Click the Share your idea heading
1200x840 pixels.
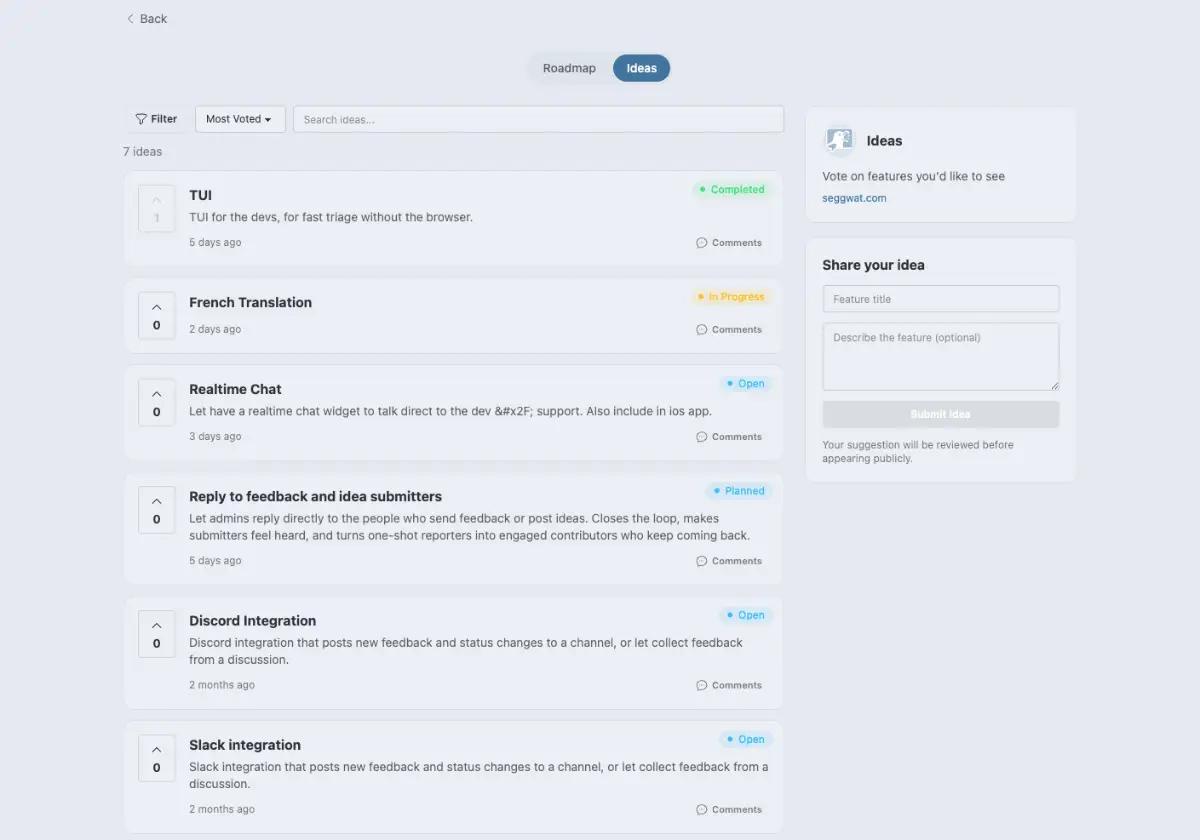tap(873, 265)
